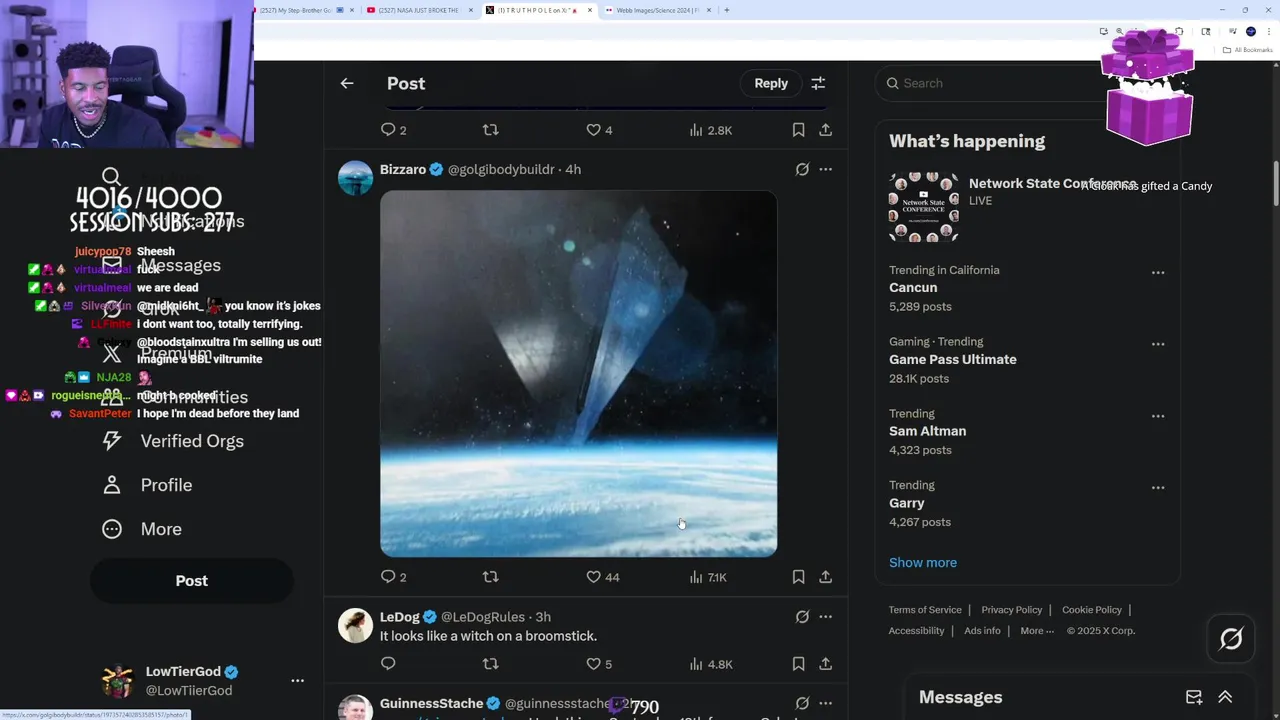Click the Reply button in the post header
The width and height of the screenshot is (1280, 720).
(x=771, y=83)
